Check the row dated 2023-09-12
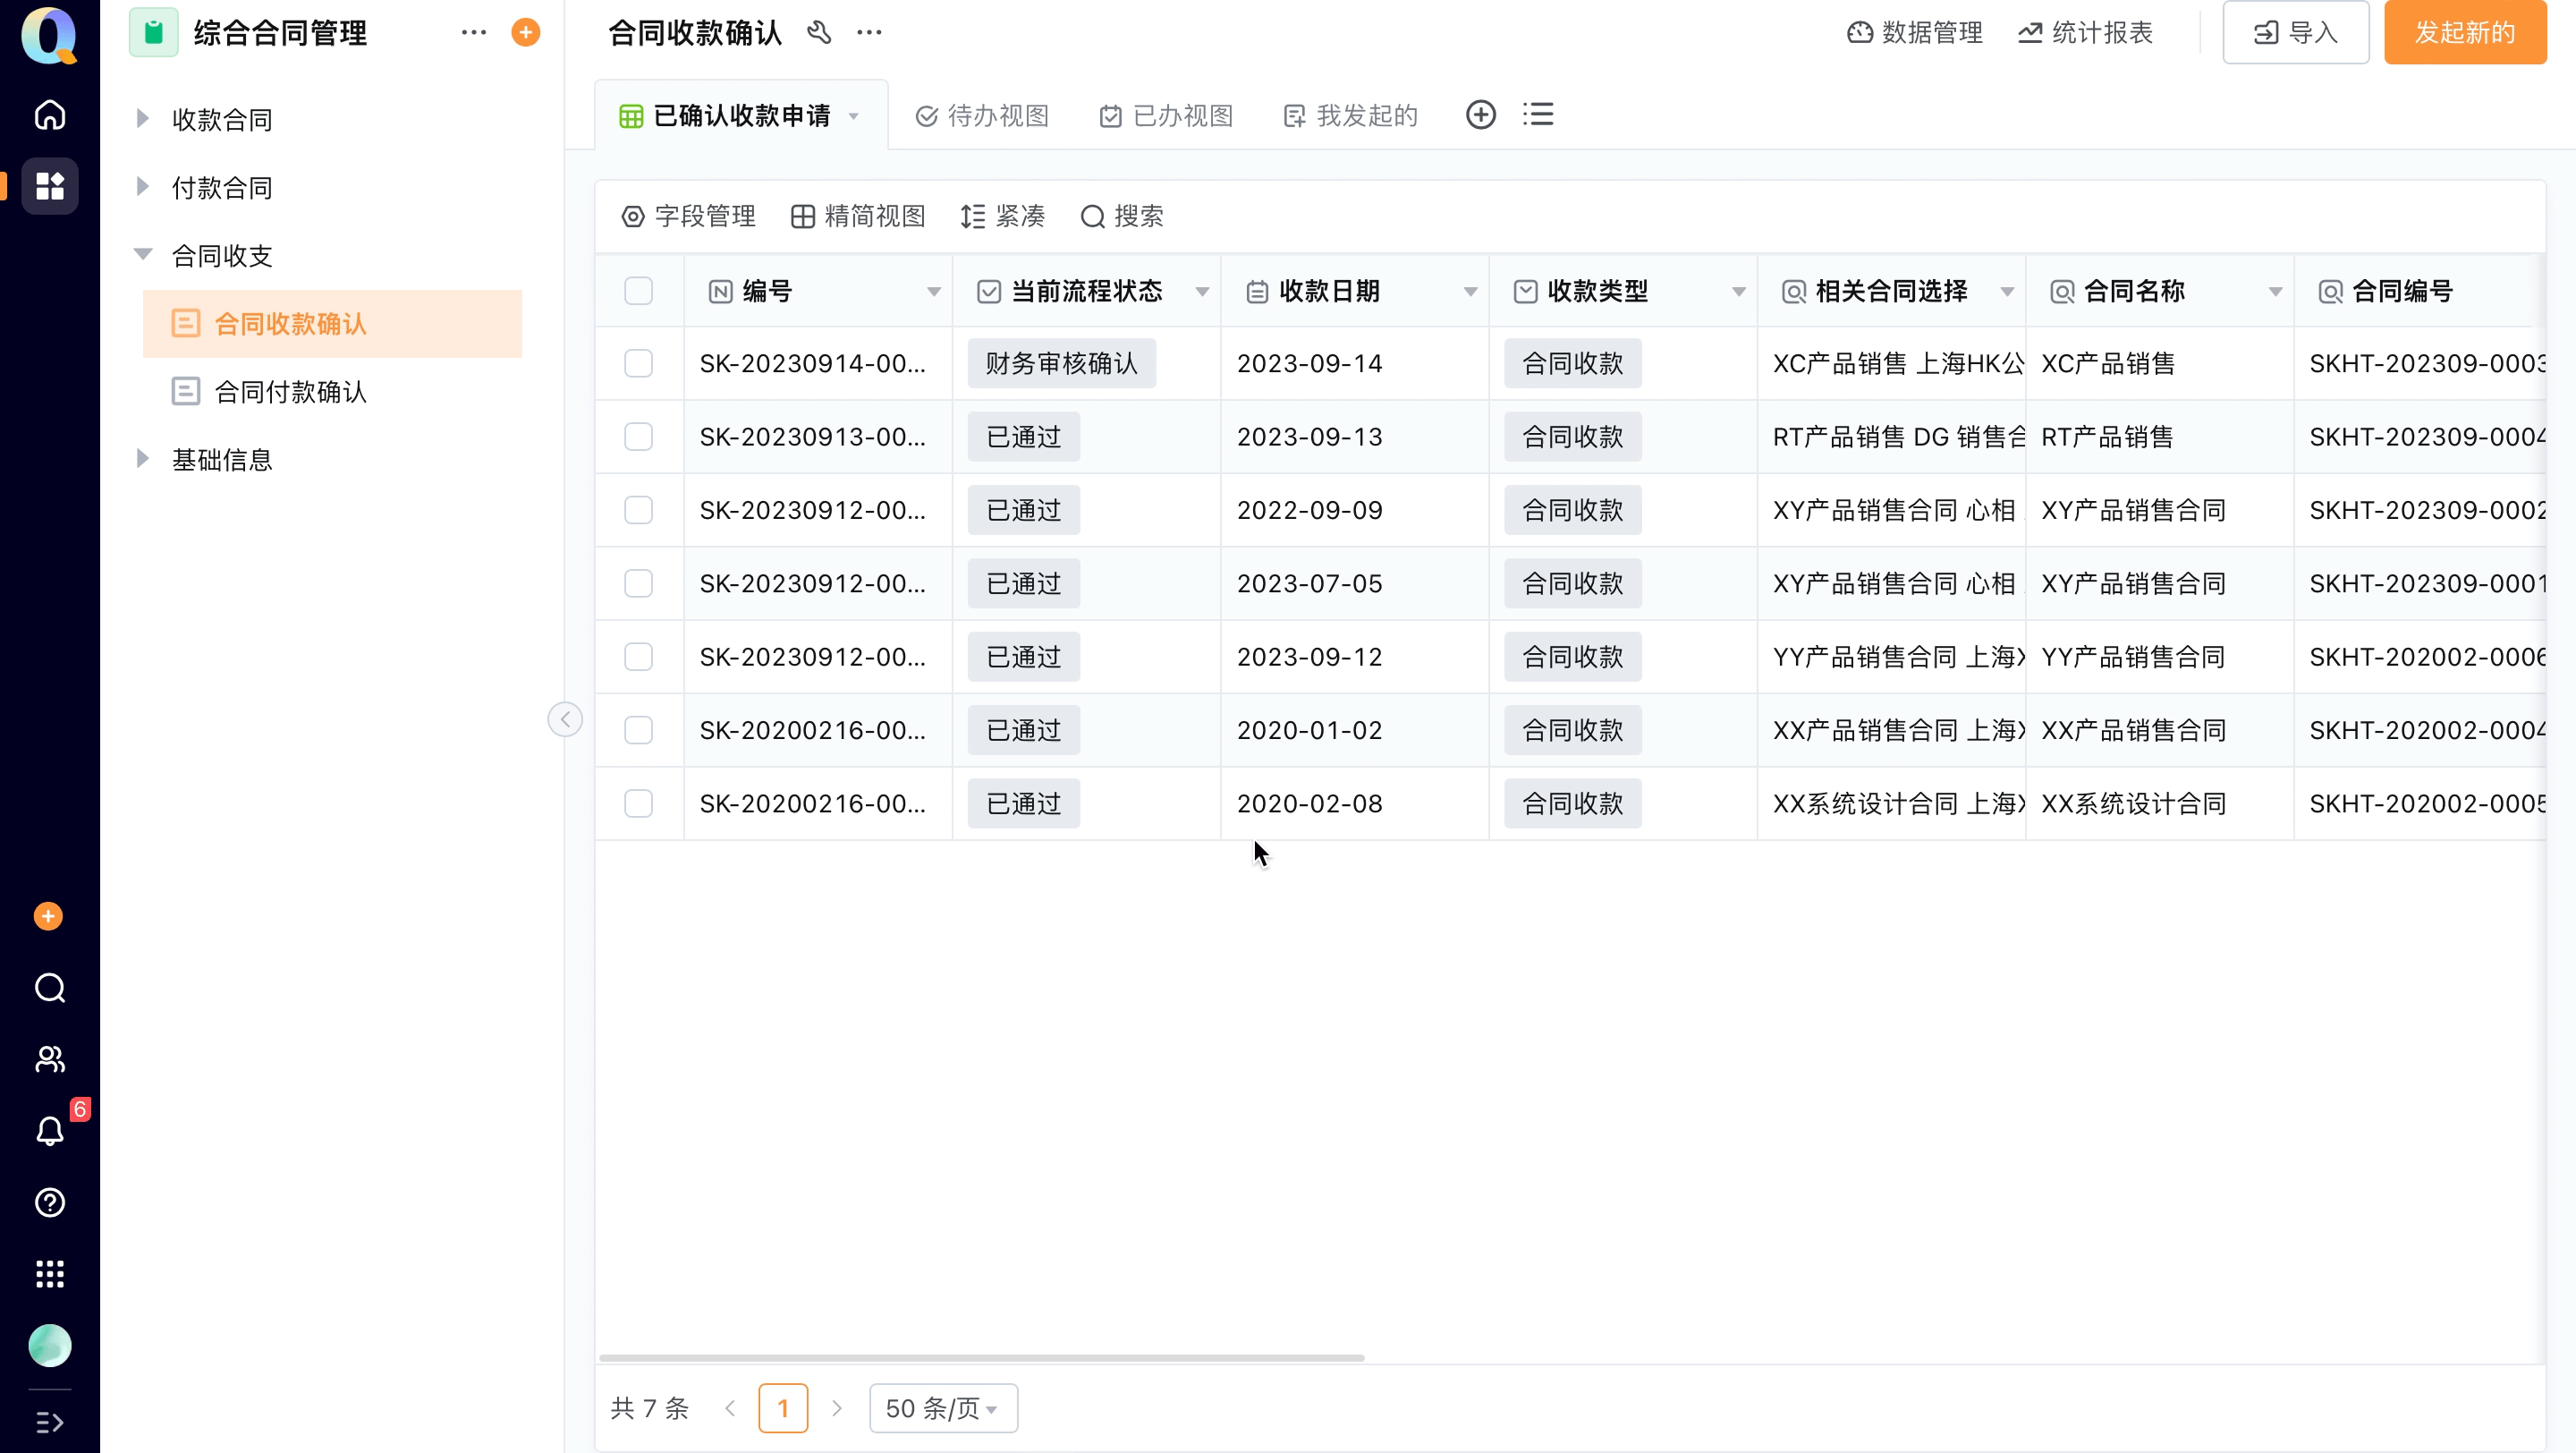2576x1453 pixels. coord(638,657)
